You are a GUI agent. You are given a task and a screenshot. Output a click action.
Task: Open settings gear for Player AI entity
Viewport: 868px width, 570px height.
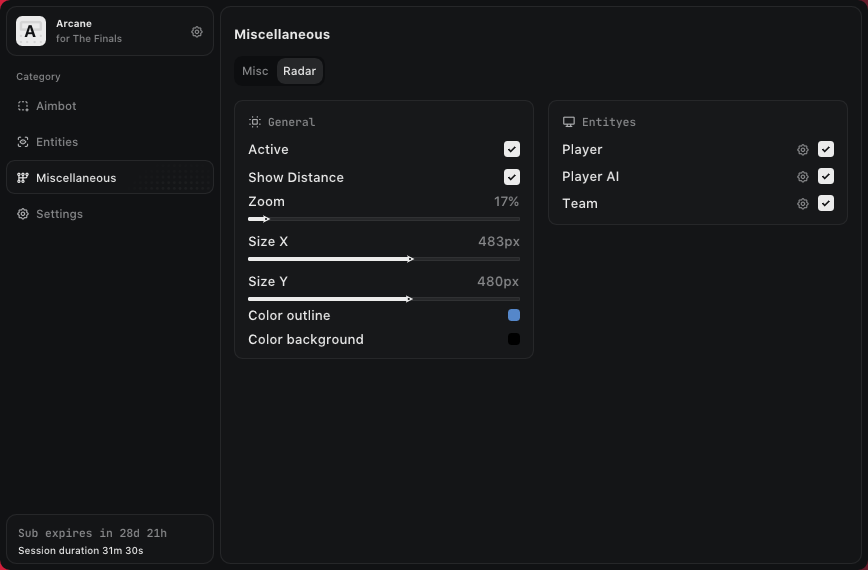[x=802, y=177]
